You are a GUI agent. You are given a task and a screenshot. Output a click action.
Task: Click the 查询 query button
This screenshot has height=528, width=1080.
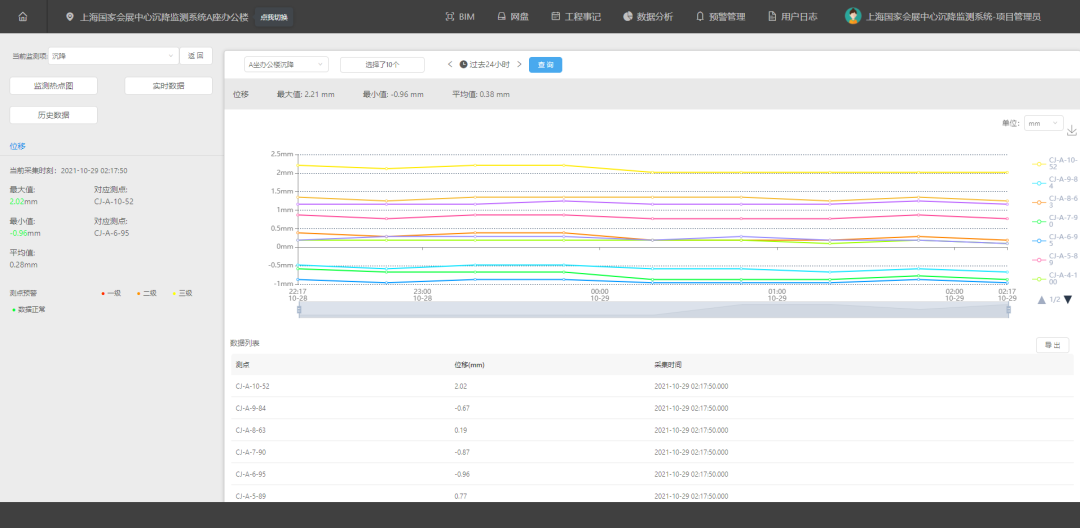coord(546,65)
